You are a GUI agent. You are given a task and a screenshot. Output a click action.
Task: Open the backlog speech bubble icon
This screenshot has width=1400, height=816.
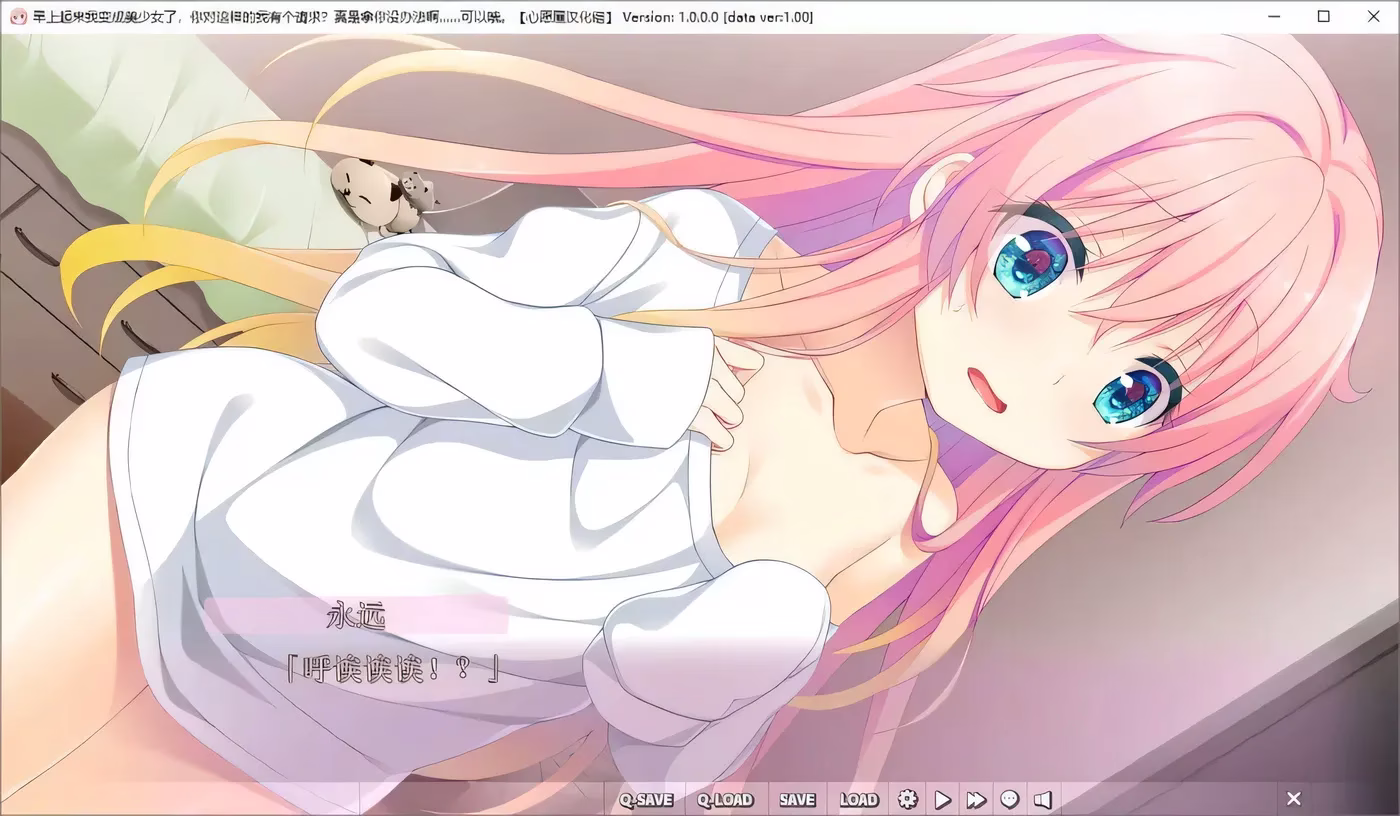1010,799
